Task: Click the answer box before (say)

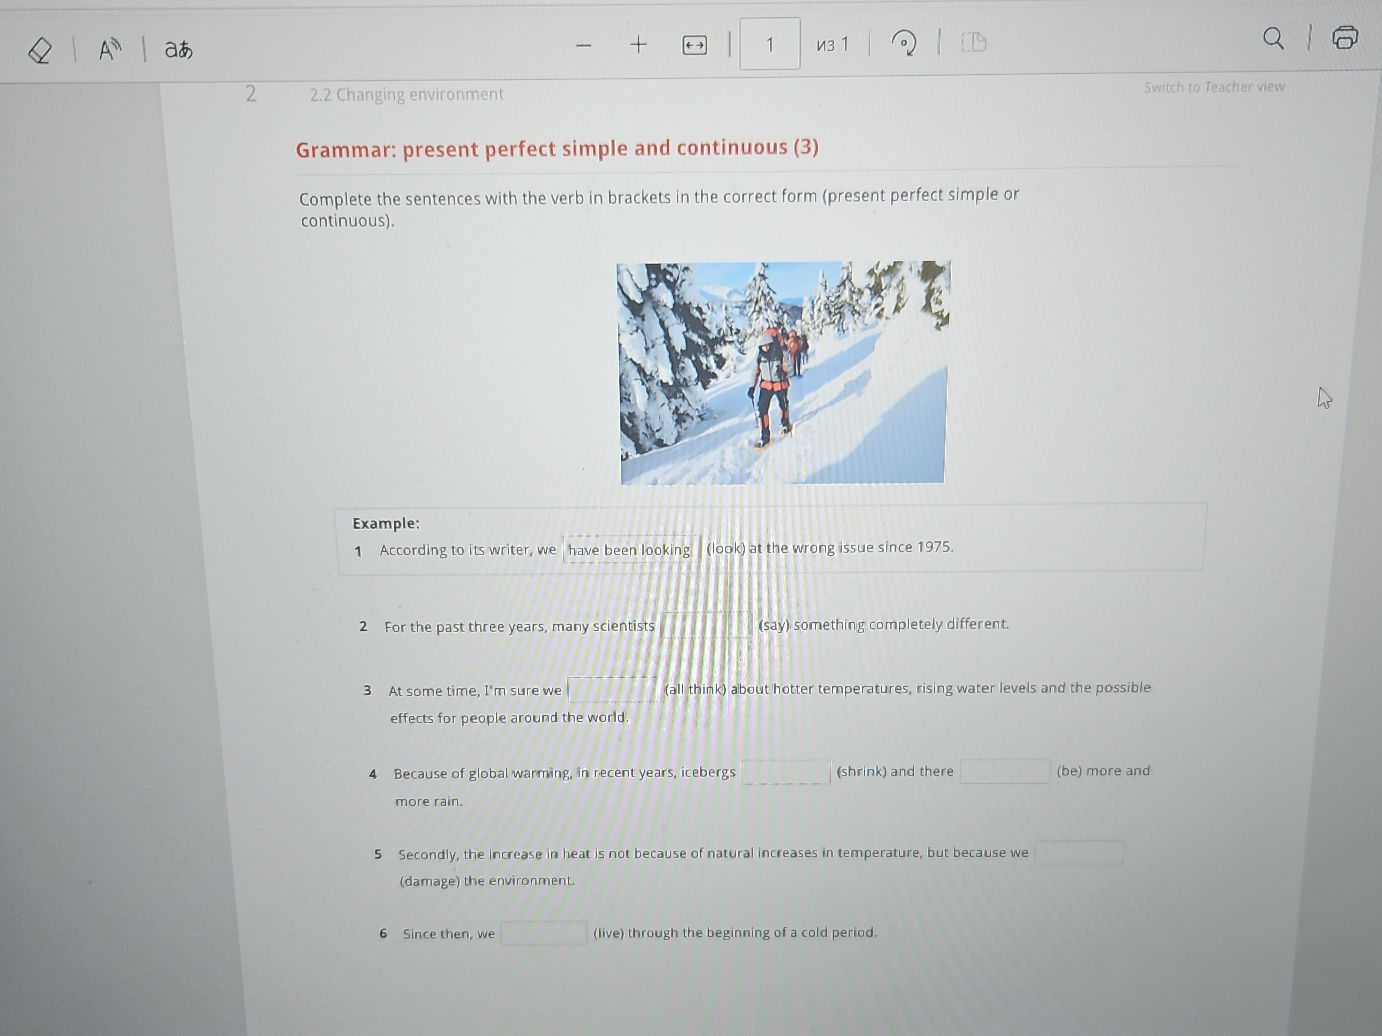Action: coord(705,625)
